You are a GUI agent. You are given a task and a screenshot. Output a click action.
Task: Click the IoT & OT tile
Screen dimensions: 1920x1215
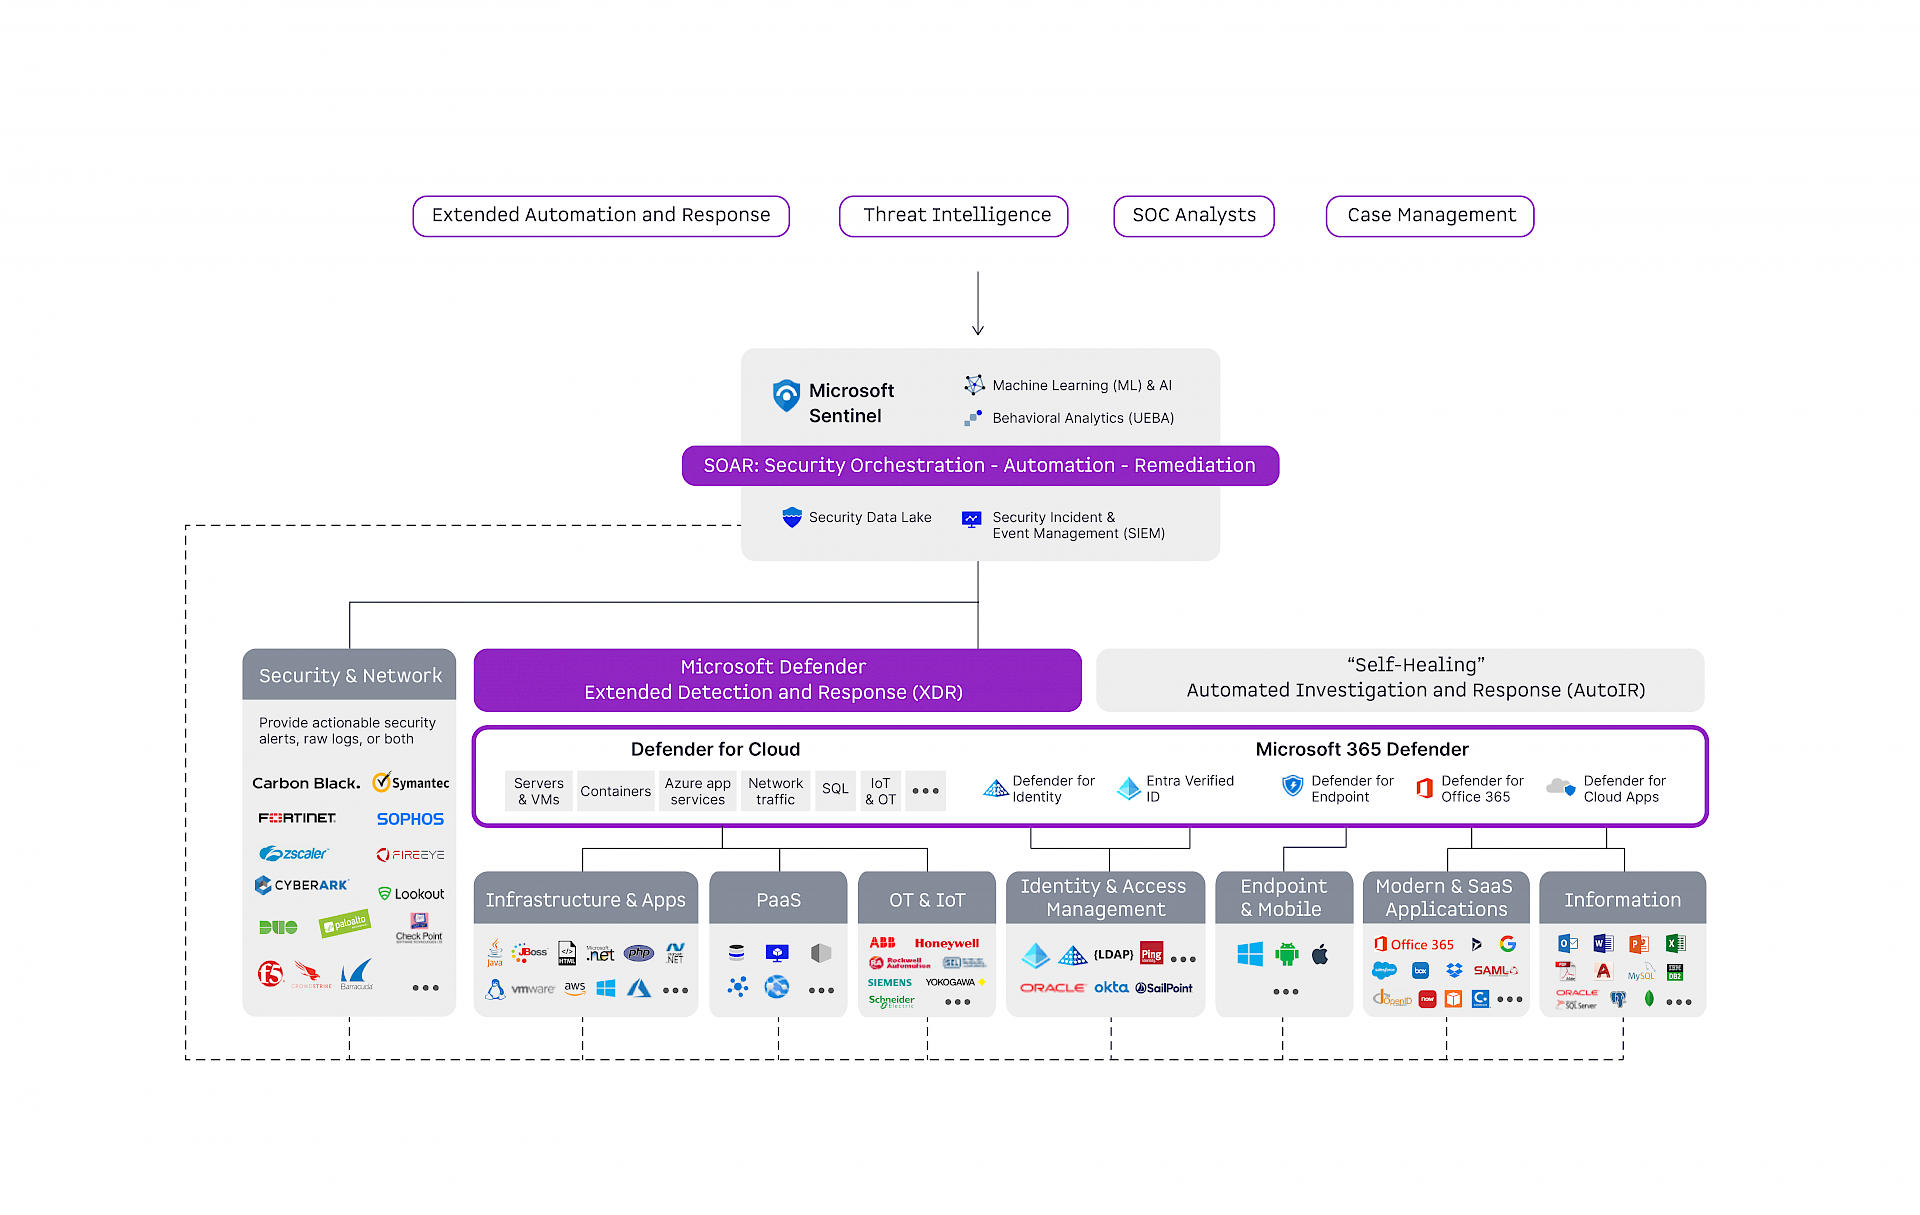(x=881, y=791)
